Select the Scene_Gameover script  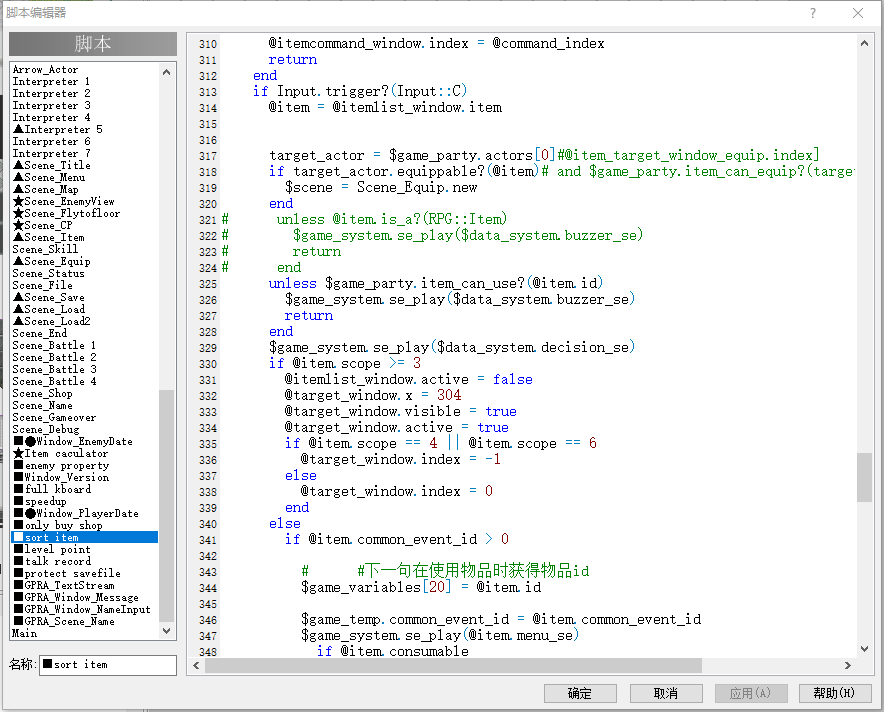[x=55, y=417]
